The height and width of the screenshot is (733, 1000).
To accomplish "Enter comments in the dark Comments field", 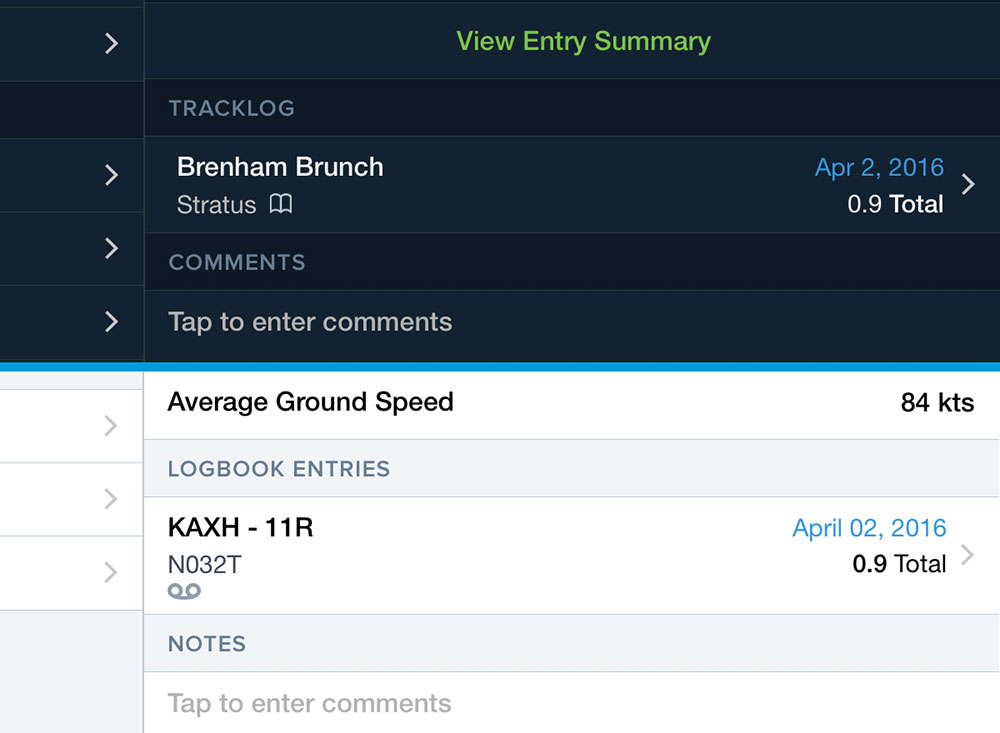I will (x=310, y=322).
